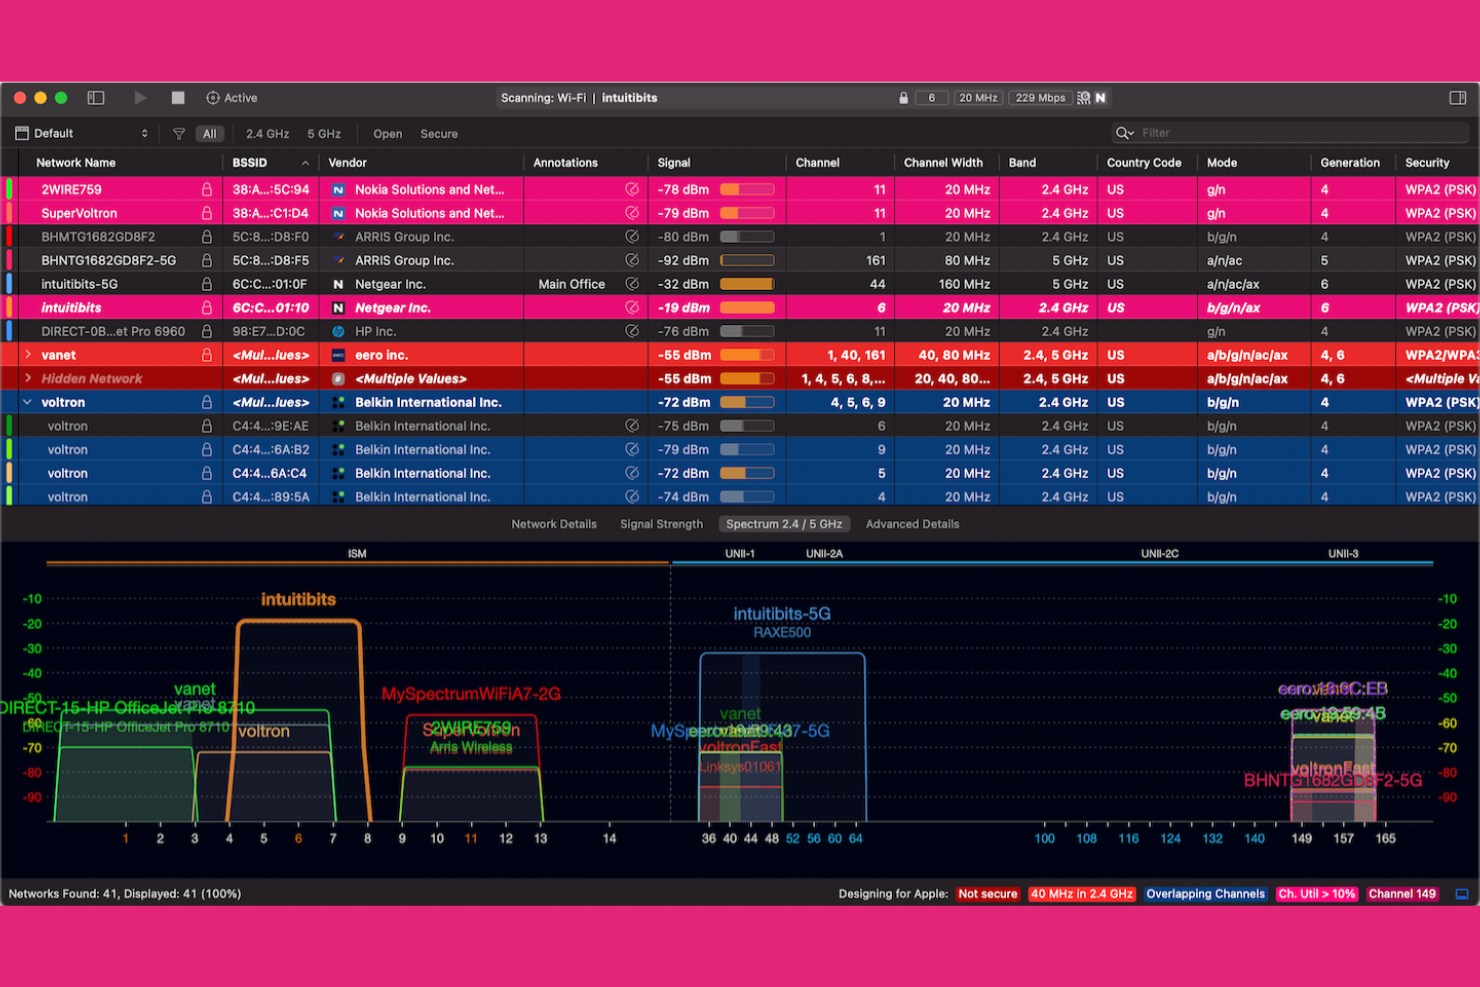The height and width of the screenshot is (987, 1480).
Task: Click the Netgear vendor icon on intuitibits-5G row
Action: (x=338, y=284)
